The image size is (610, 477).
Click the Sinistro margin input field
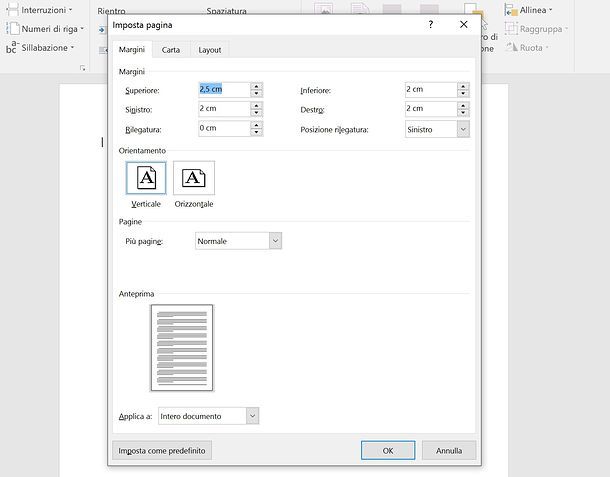[x=222, y=109]
